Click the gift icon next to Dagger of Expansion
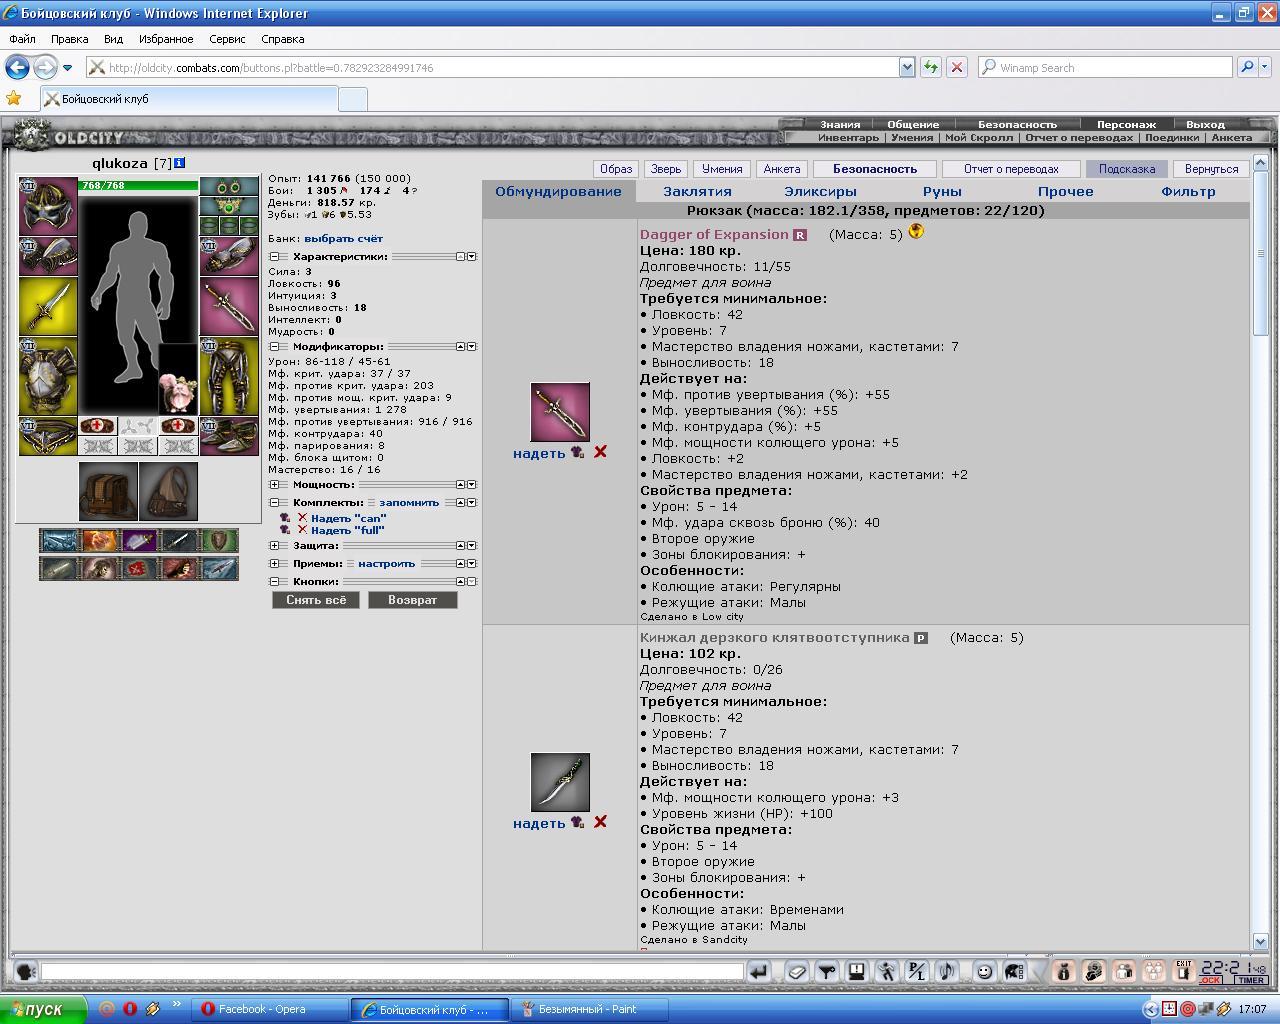 point(916,233)
